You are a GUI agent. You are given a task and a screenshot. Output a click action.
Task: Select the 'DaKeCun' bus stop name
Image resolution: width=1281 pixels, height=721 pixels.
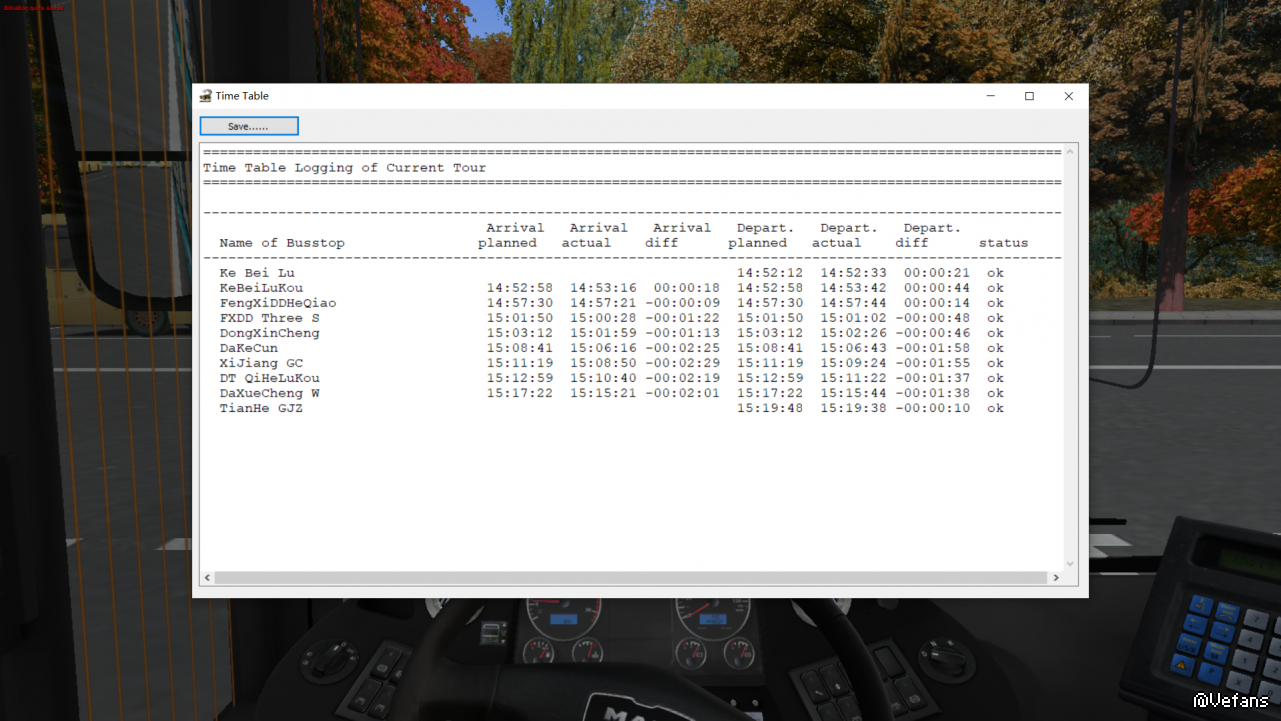[249, 348]
